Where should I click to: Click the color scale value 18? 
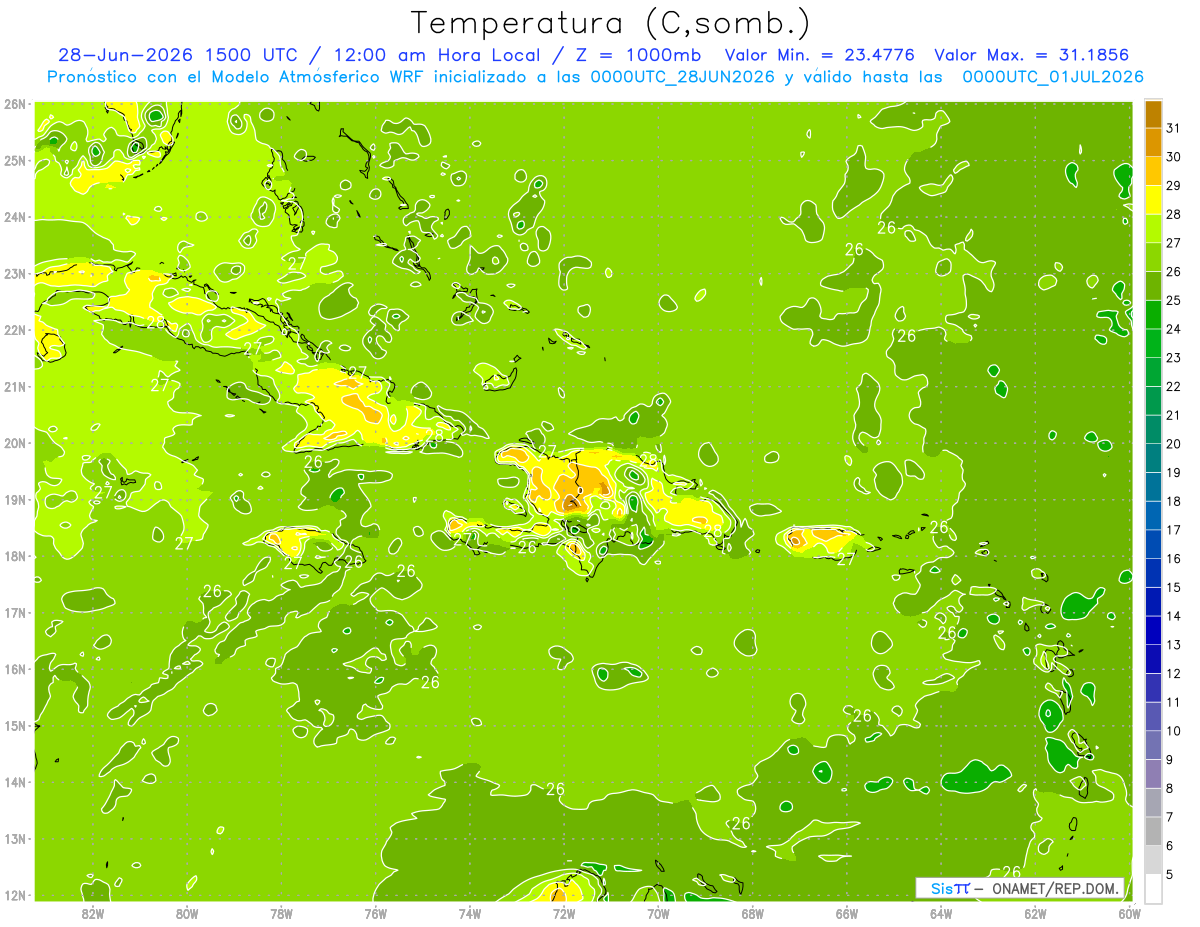pyautogui.click(x=1175, y=501)
